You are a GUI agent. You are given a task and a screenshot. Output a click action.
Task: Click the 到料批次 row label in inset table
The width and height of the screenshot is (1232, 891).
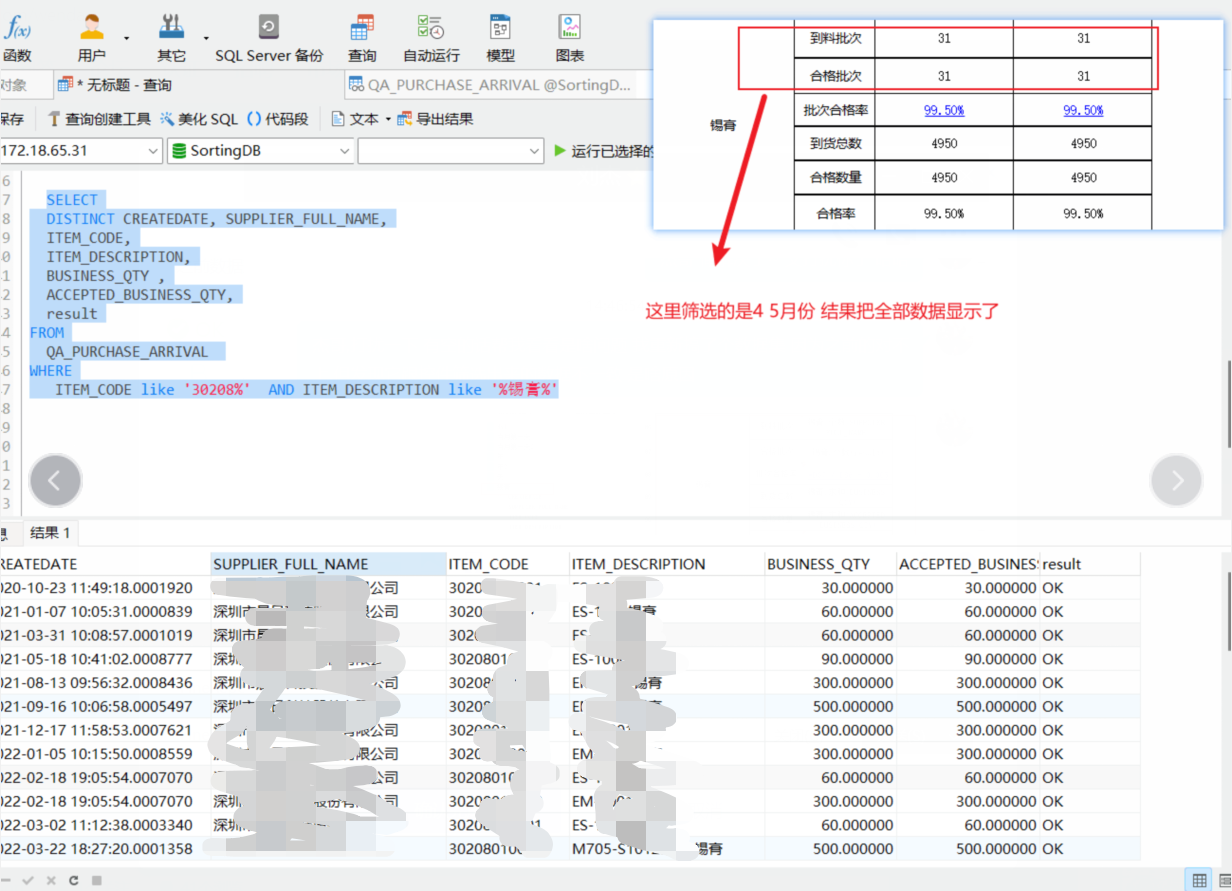tap(835, 39)
